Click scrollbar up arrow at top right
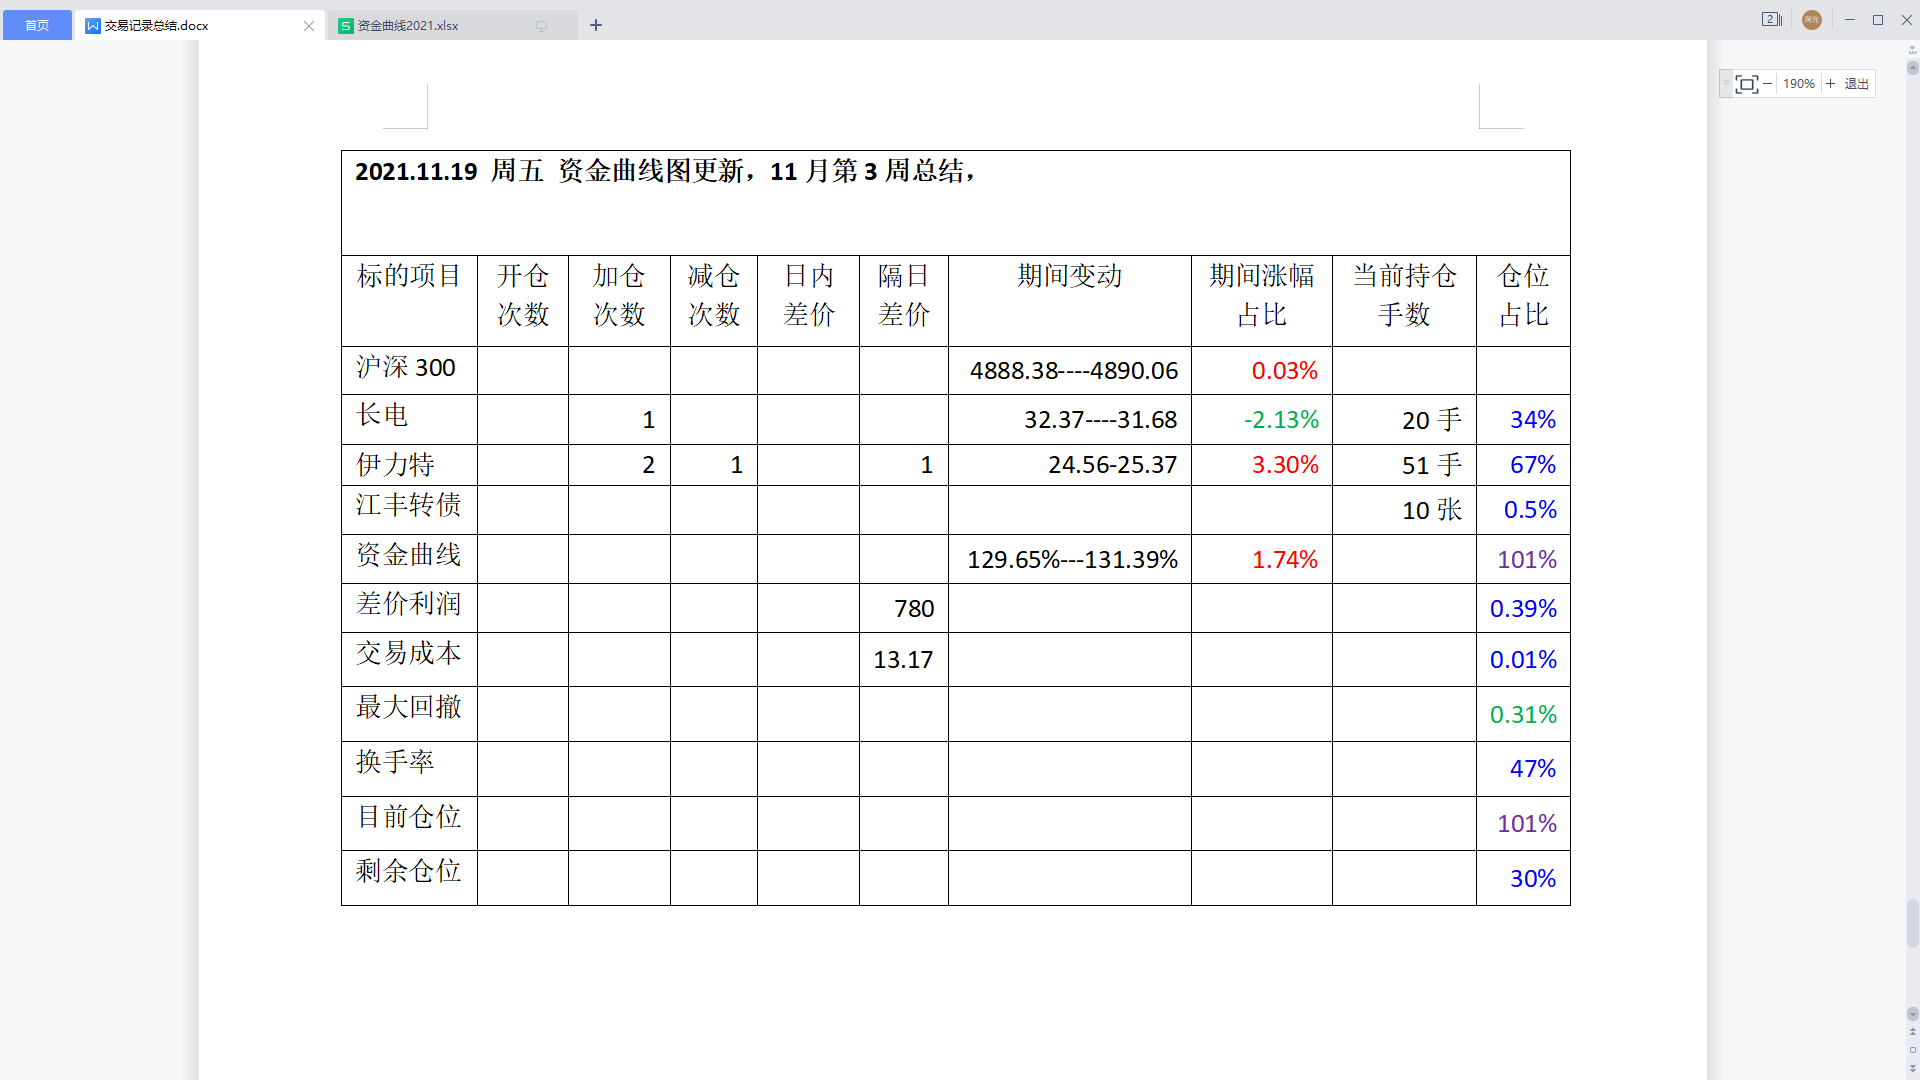1920x1080 pixels. pyautogui.click(x=1912, y=69)
